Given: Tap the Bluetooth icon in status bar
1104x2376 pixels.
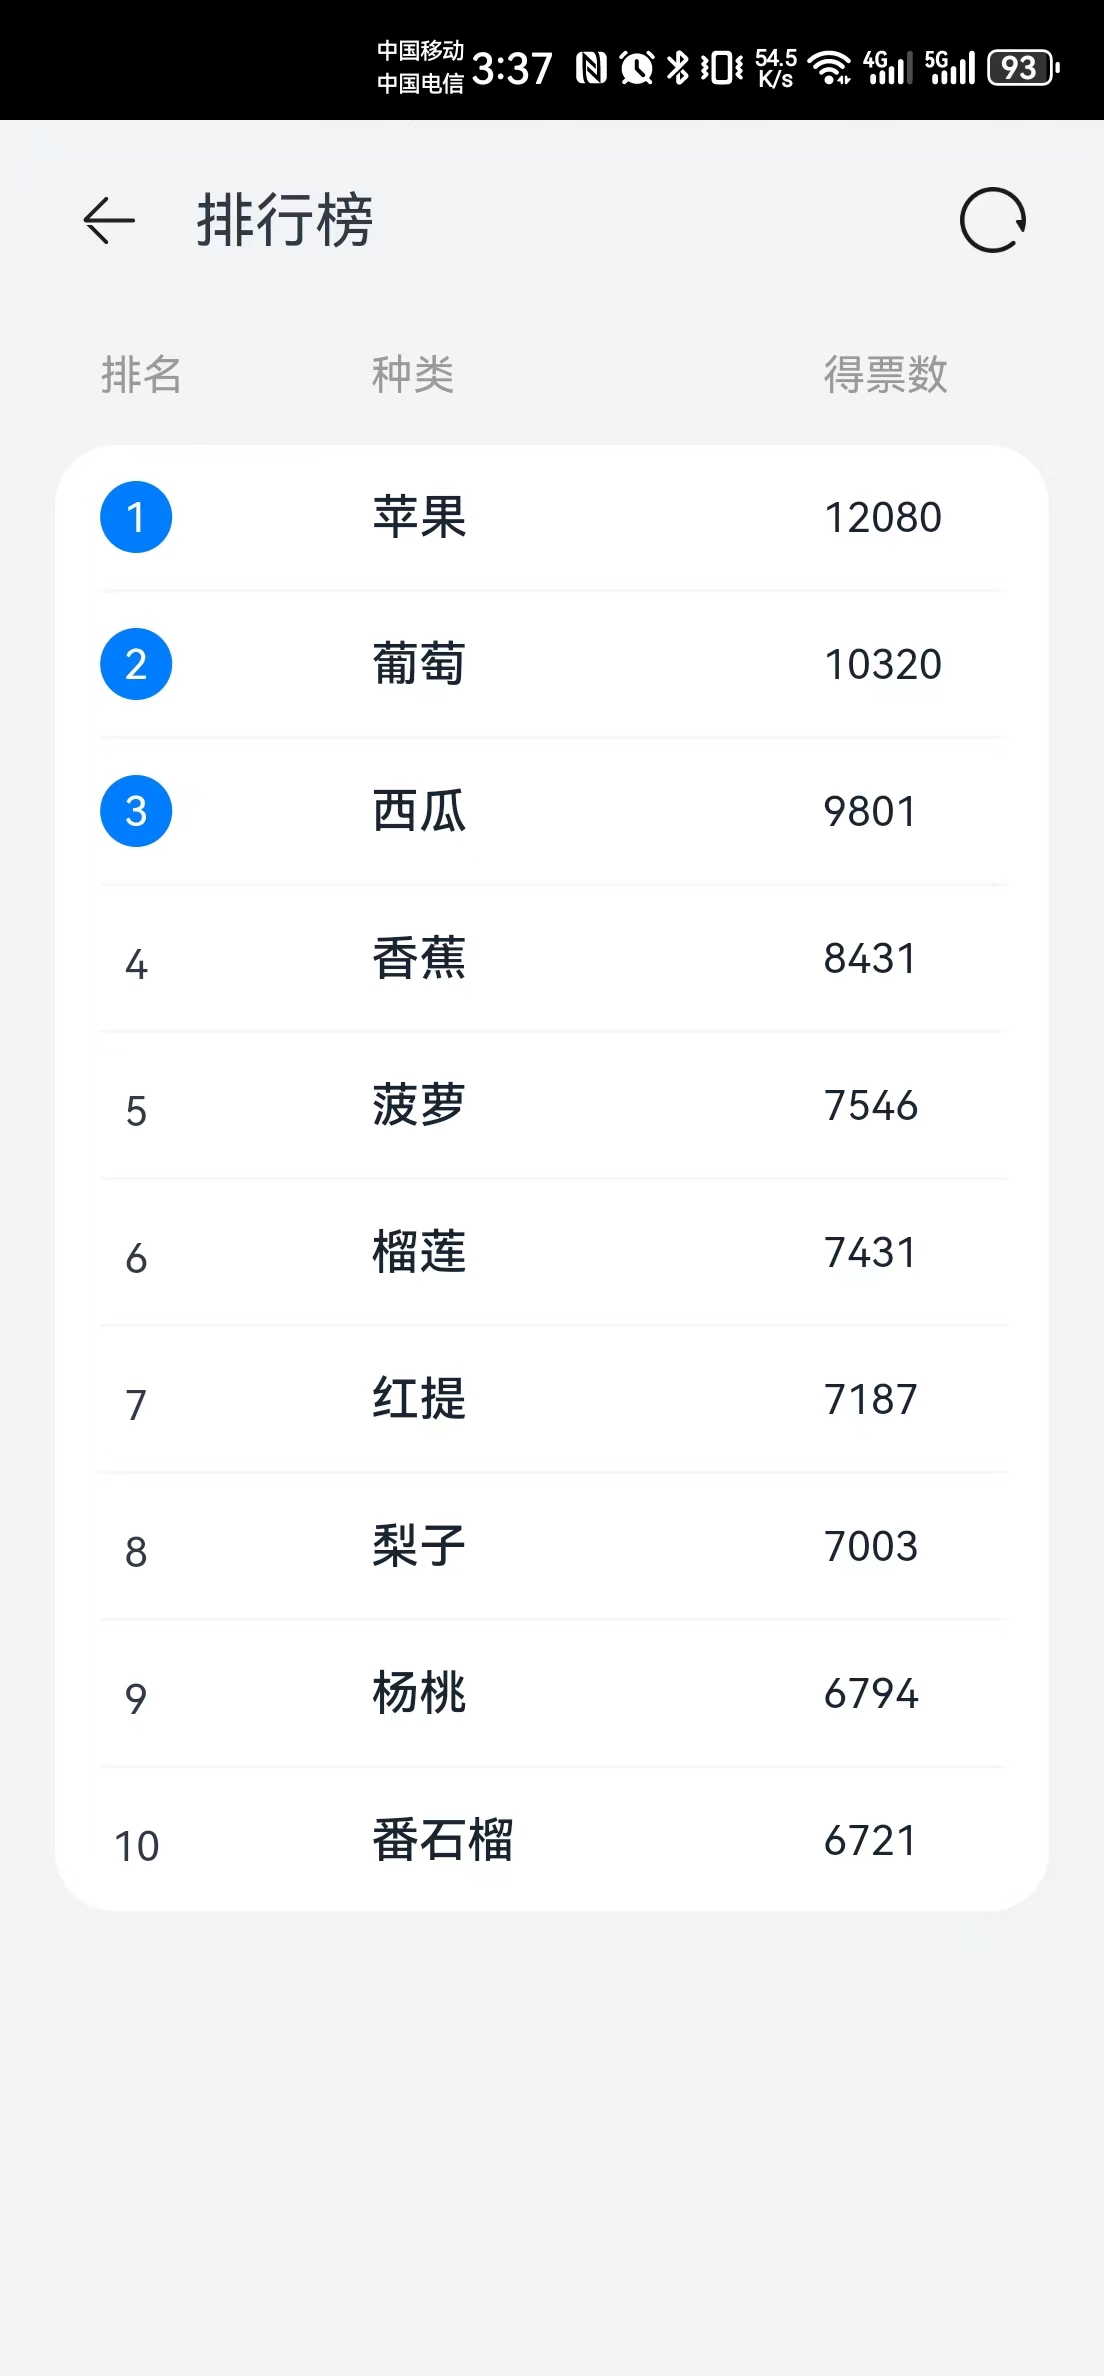Looking at the screenshot, I should [x=678, y=68].
